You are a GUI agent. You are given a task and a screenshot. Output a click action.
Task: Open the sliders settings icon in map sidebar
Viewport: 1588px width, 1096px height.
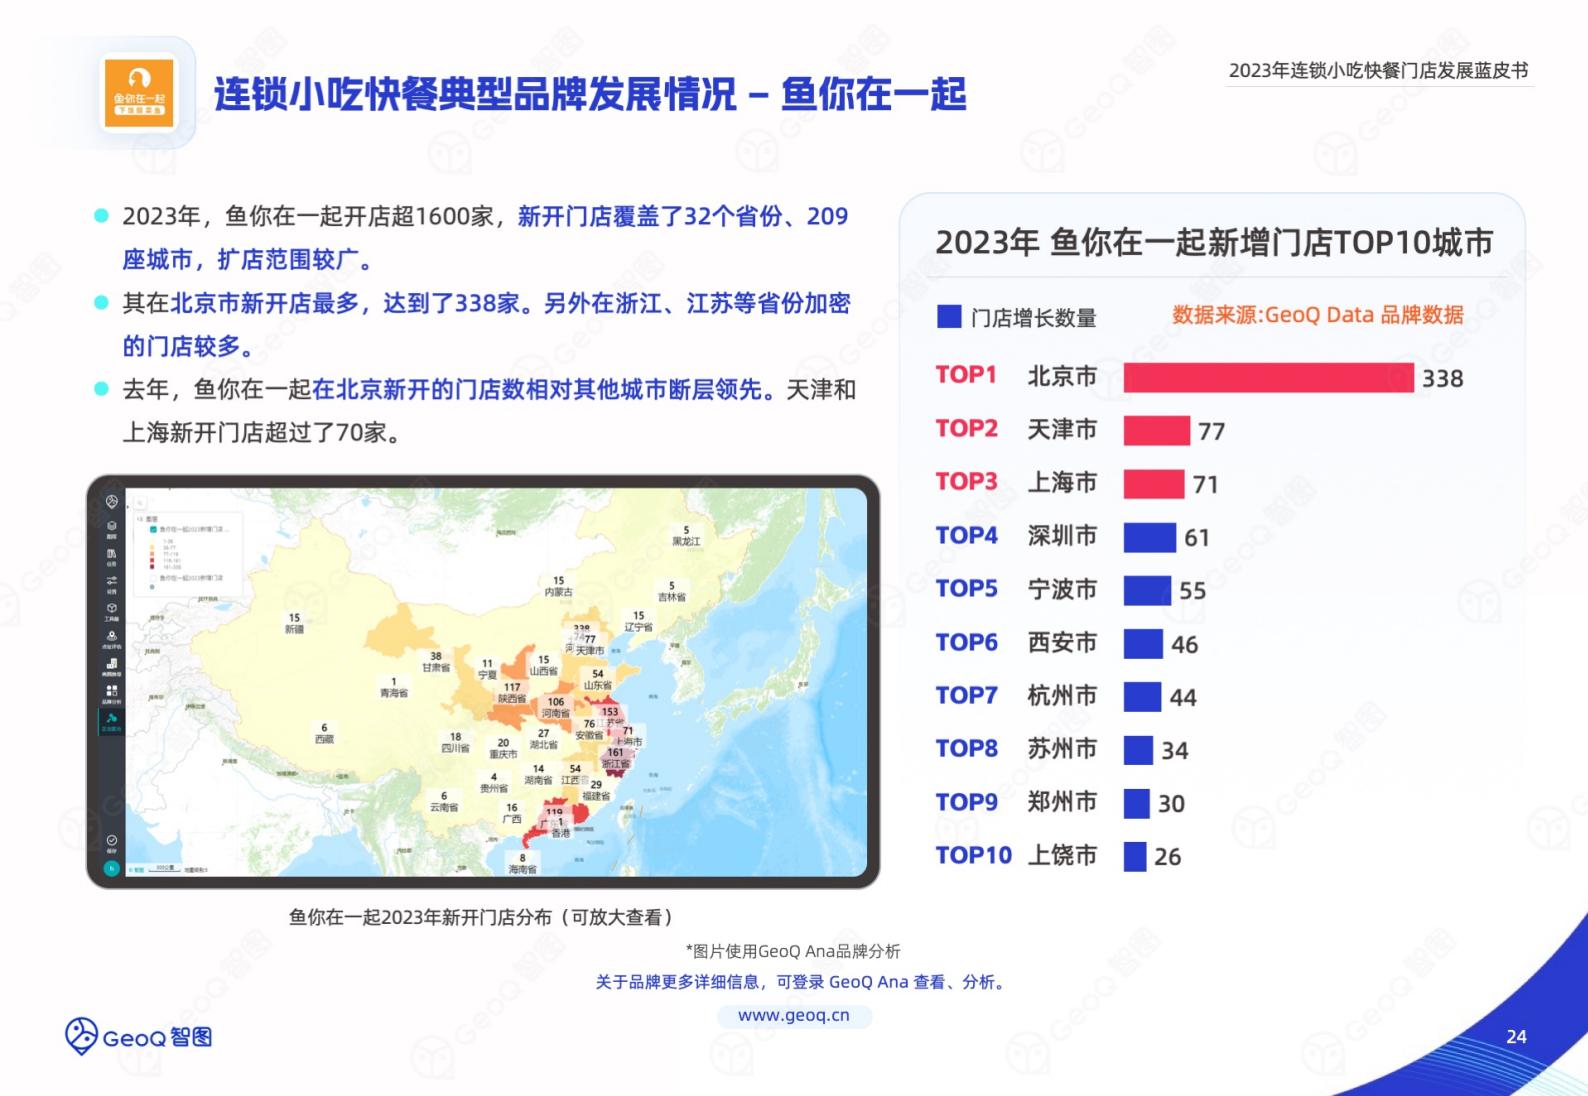(112, 580)
